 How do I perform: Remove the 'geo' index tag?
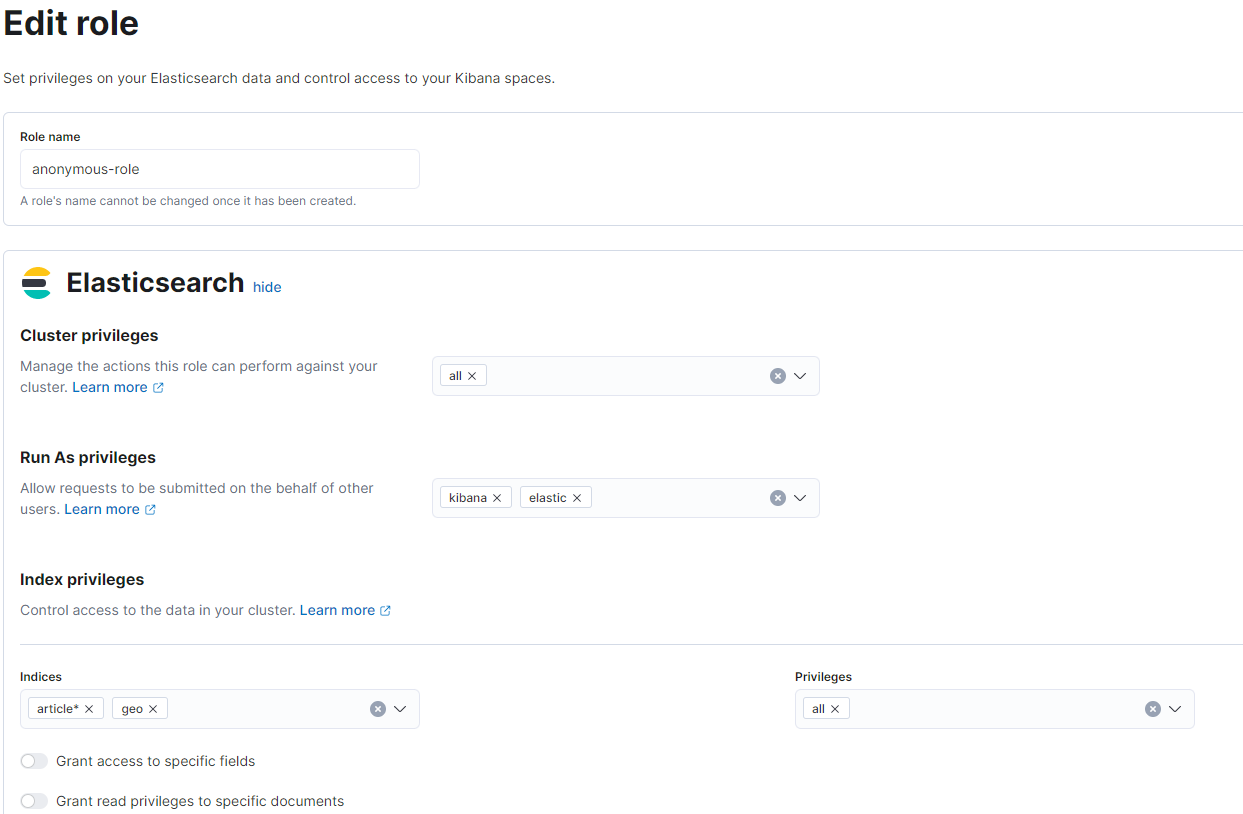tap(153, 709)
